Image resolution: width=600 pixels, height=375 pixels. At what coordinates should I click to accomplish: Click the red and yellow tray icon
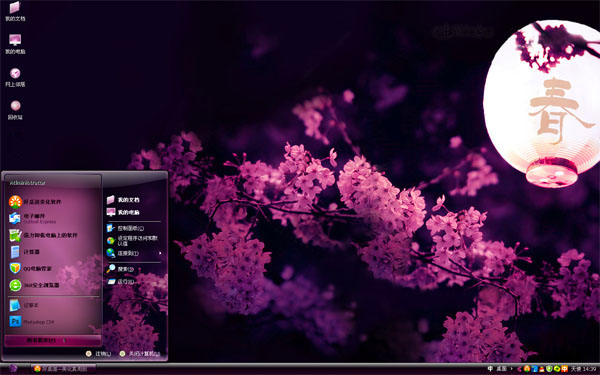tap(542, 369)
